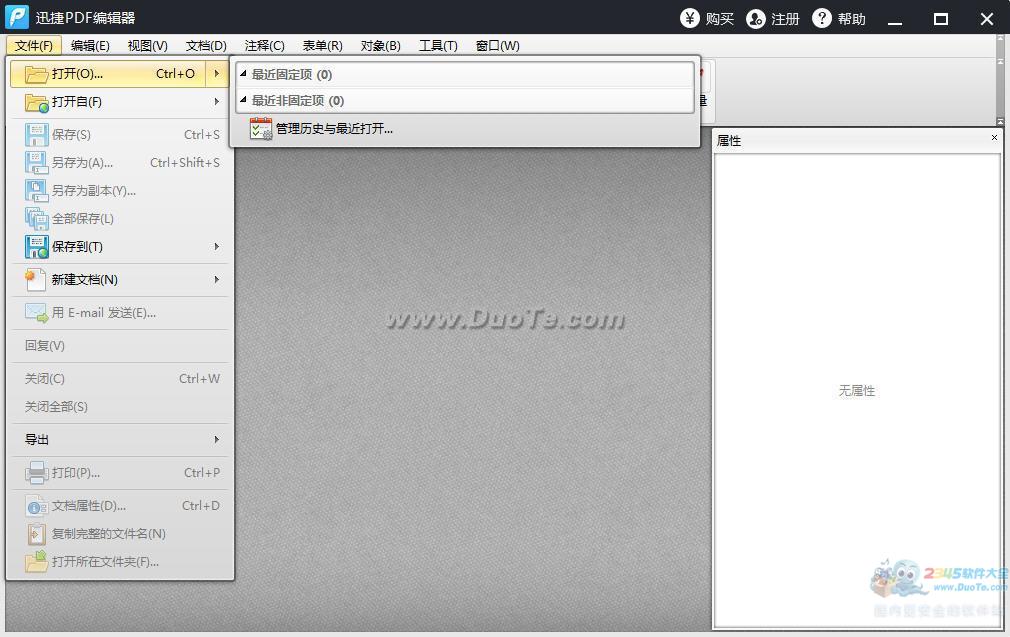Image resolution: width=1010 pixels, height=637 pixels.
Task: Click the envelope icon beside 用 E-mail 发送
Action: pyautogui.click(x=36, y=313)
